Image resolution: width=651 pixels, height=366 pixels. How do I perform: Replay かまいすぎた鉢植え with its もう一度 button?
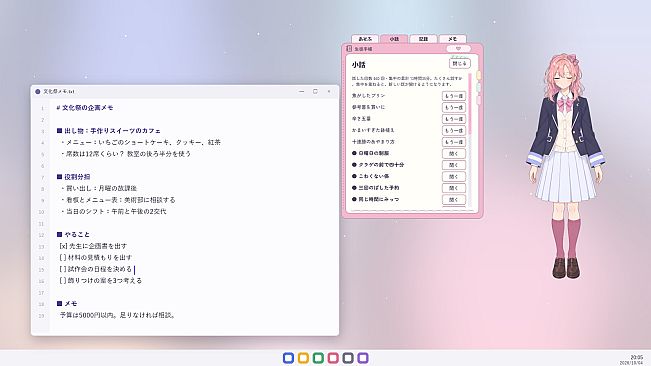(x=454, y=130)
